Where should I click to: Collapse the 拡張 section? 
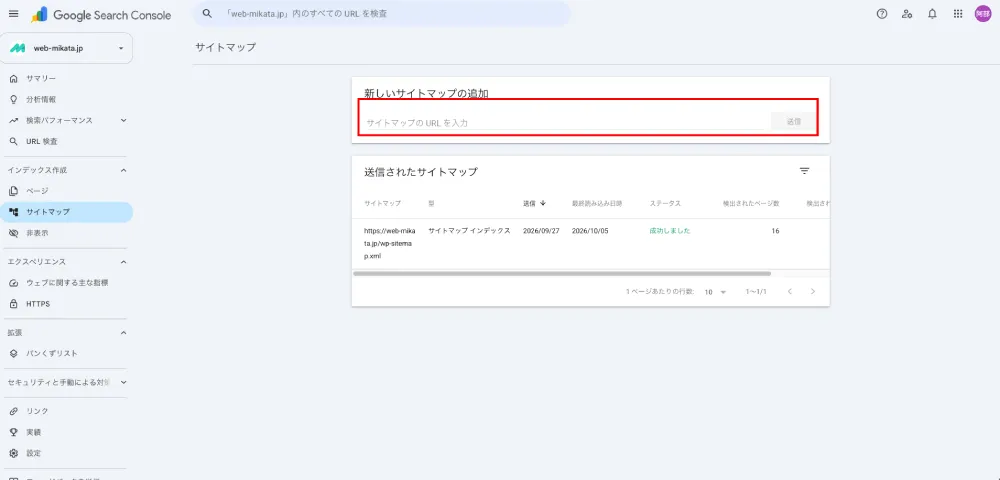tap(123, 333)
